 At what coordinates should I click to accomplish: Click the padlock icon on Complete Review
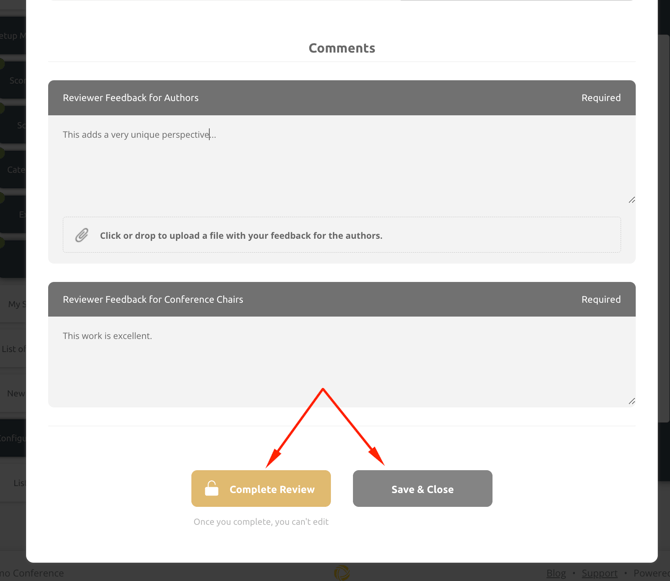tap(212, 489)
